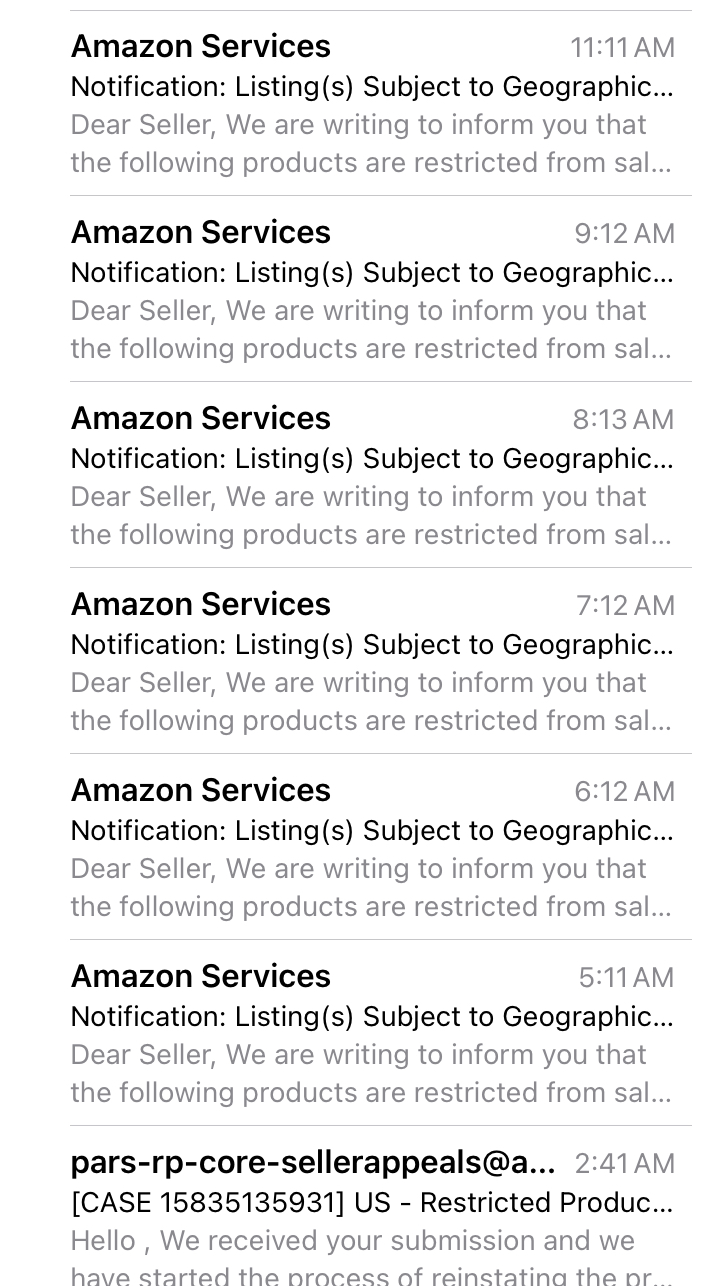Select preview text of the 9:12 AM email
Image resolution: width=724 pixels, height=1286 pixels.
371,330
